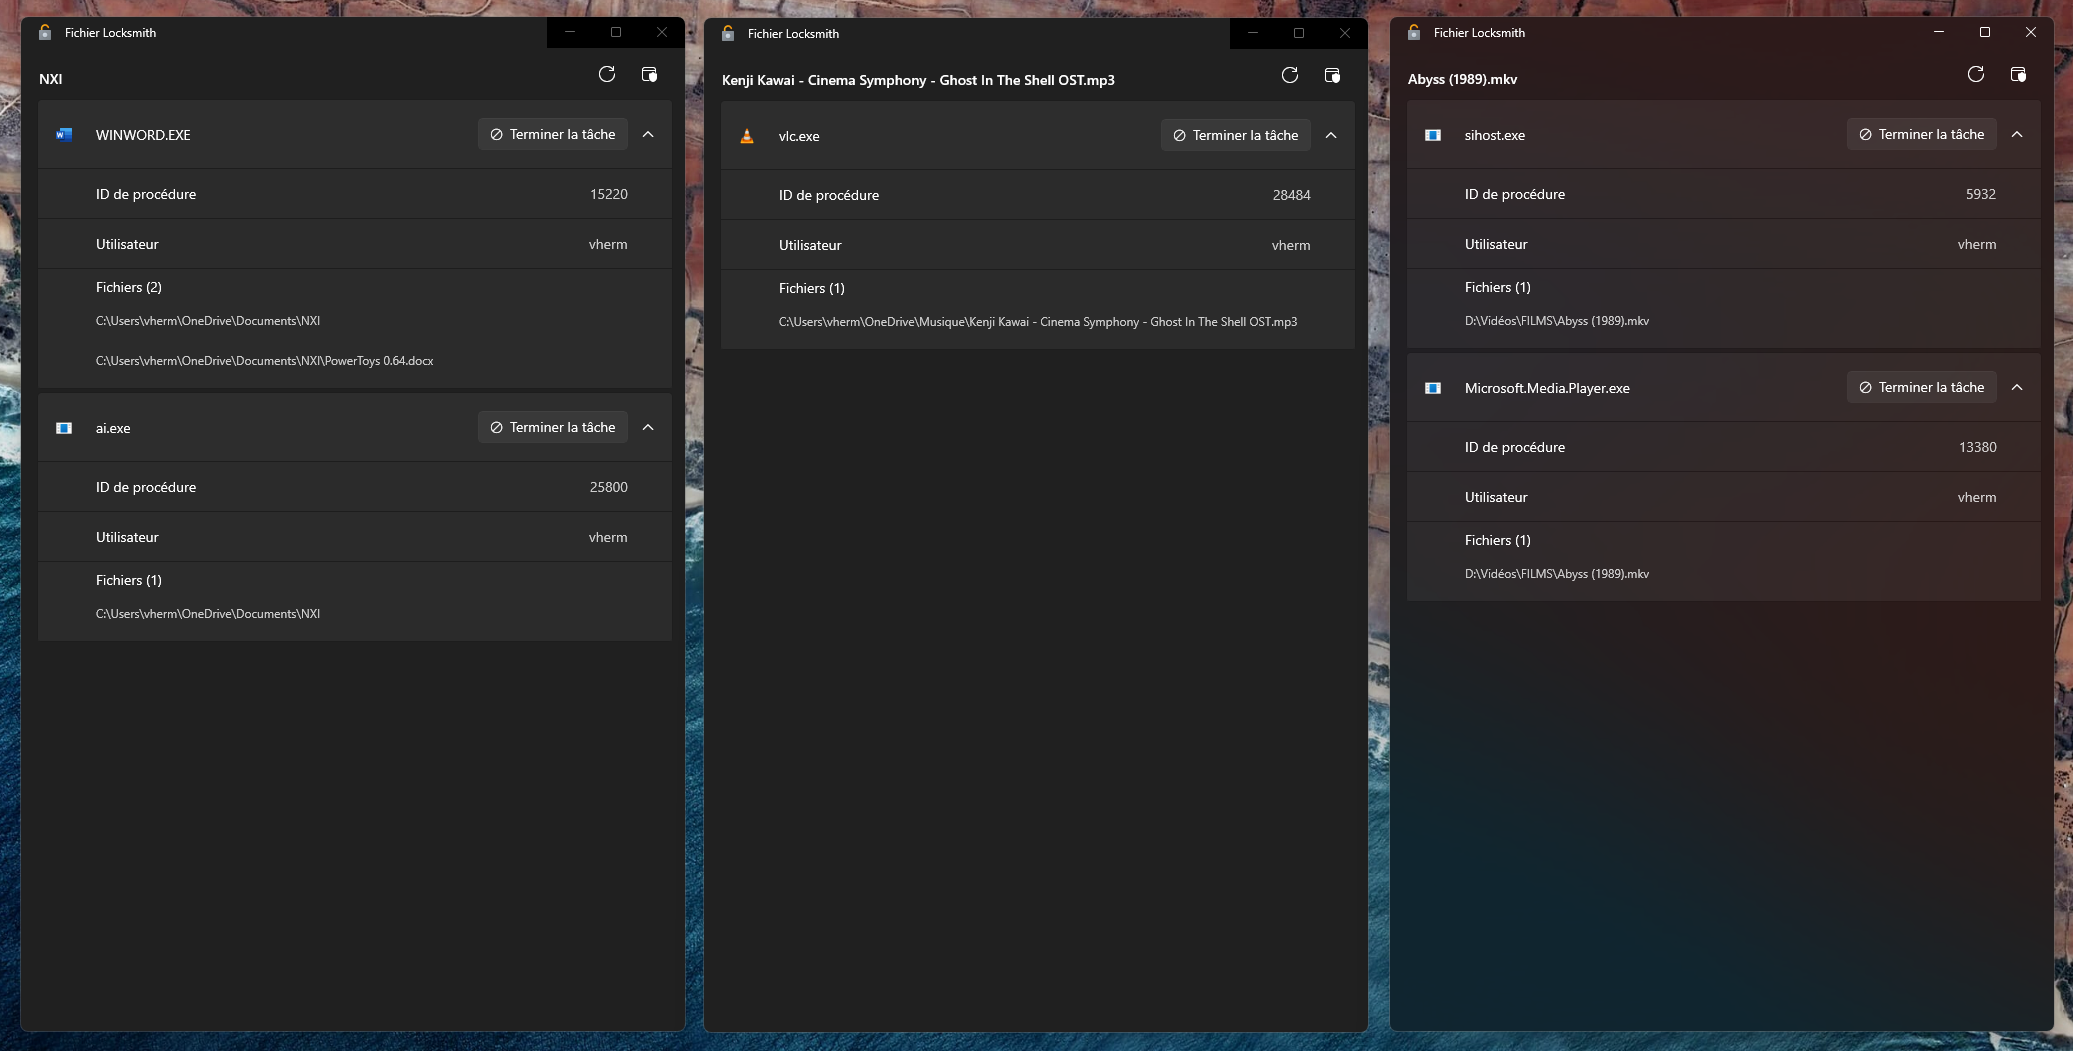Select vlc.exe's Ghost In The Shell mp3 path
The image size is (2073, 1051).
[1038, 322]
